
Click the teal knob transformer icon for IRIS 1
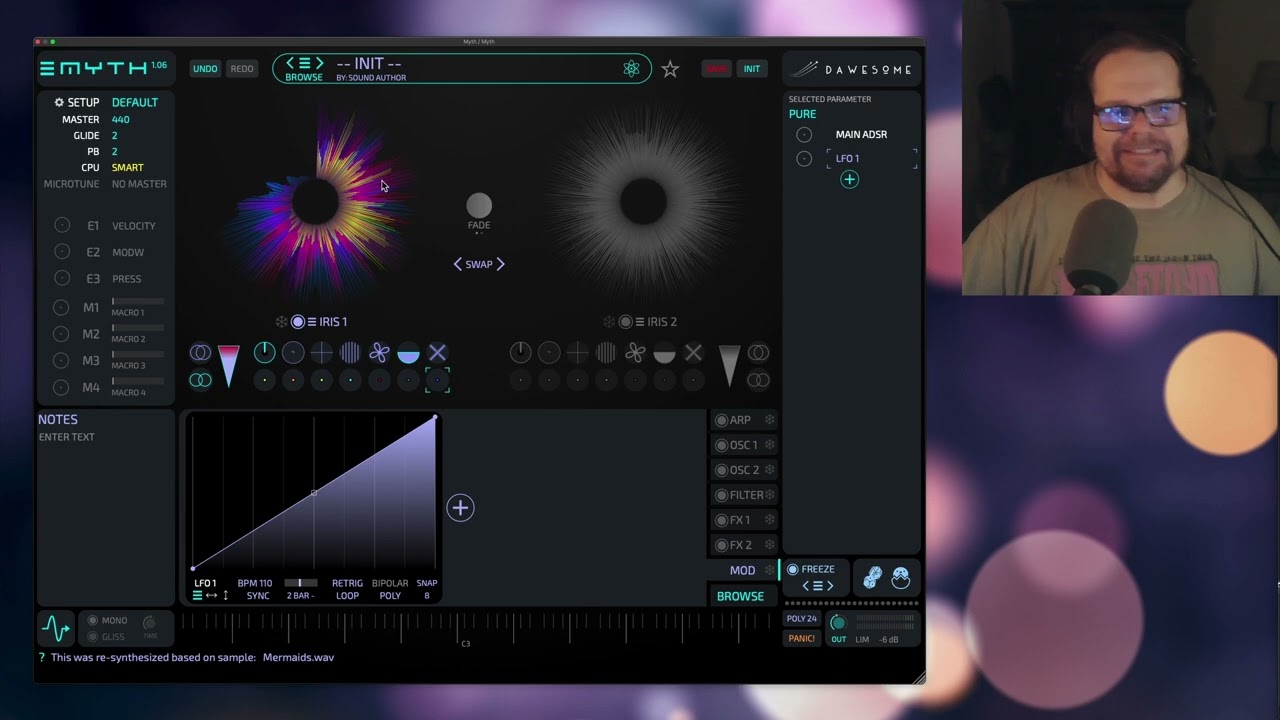264,352
